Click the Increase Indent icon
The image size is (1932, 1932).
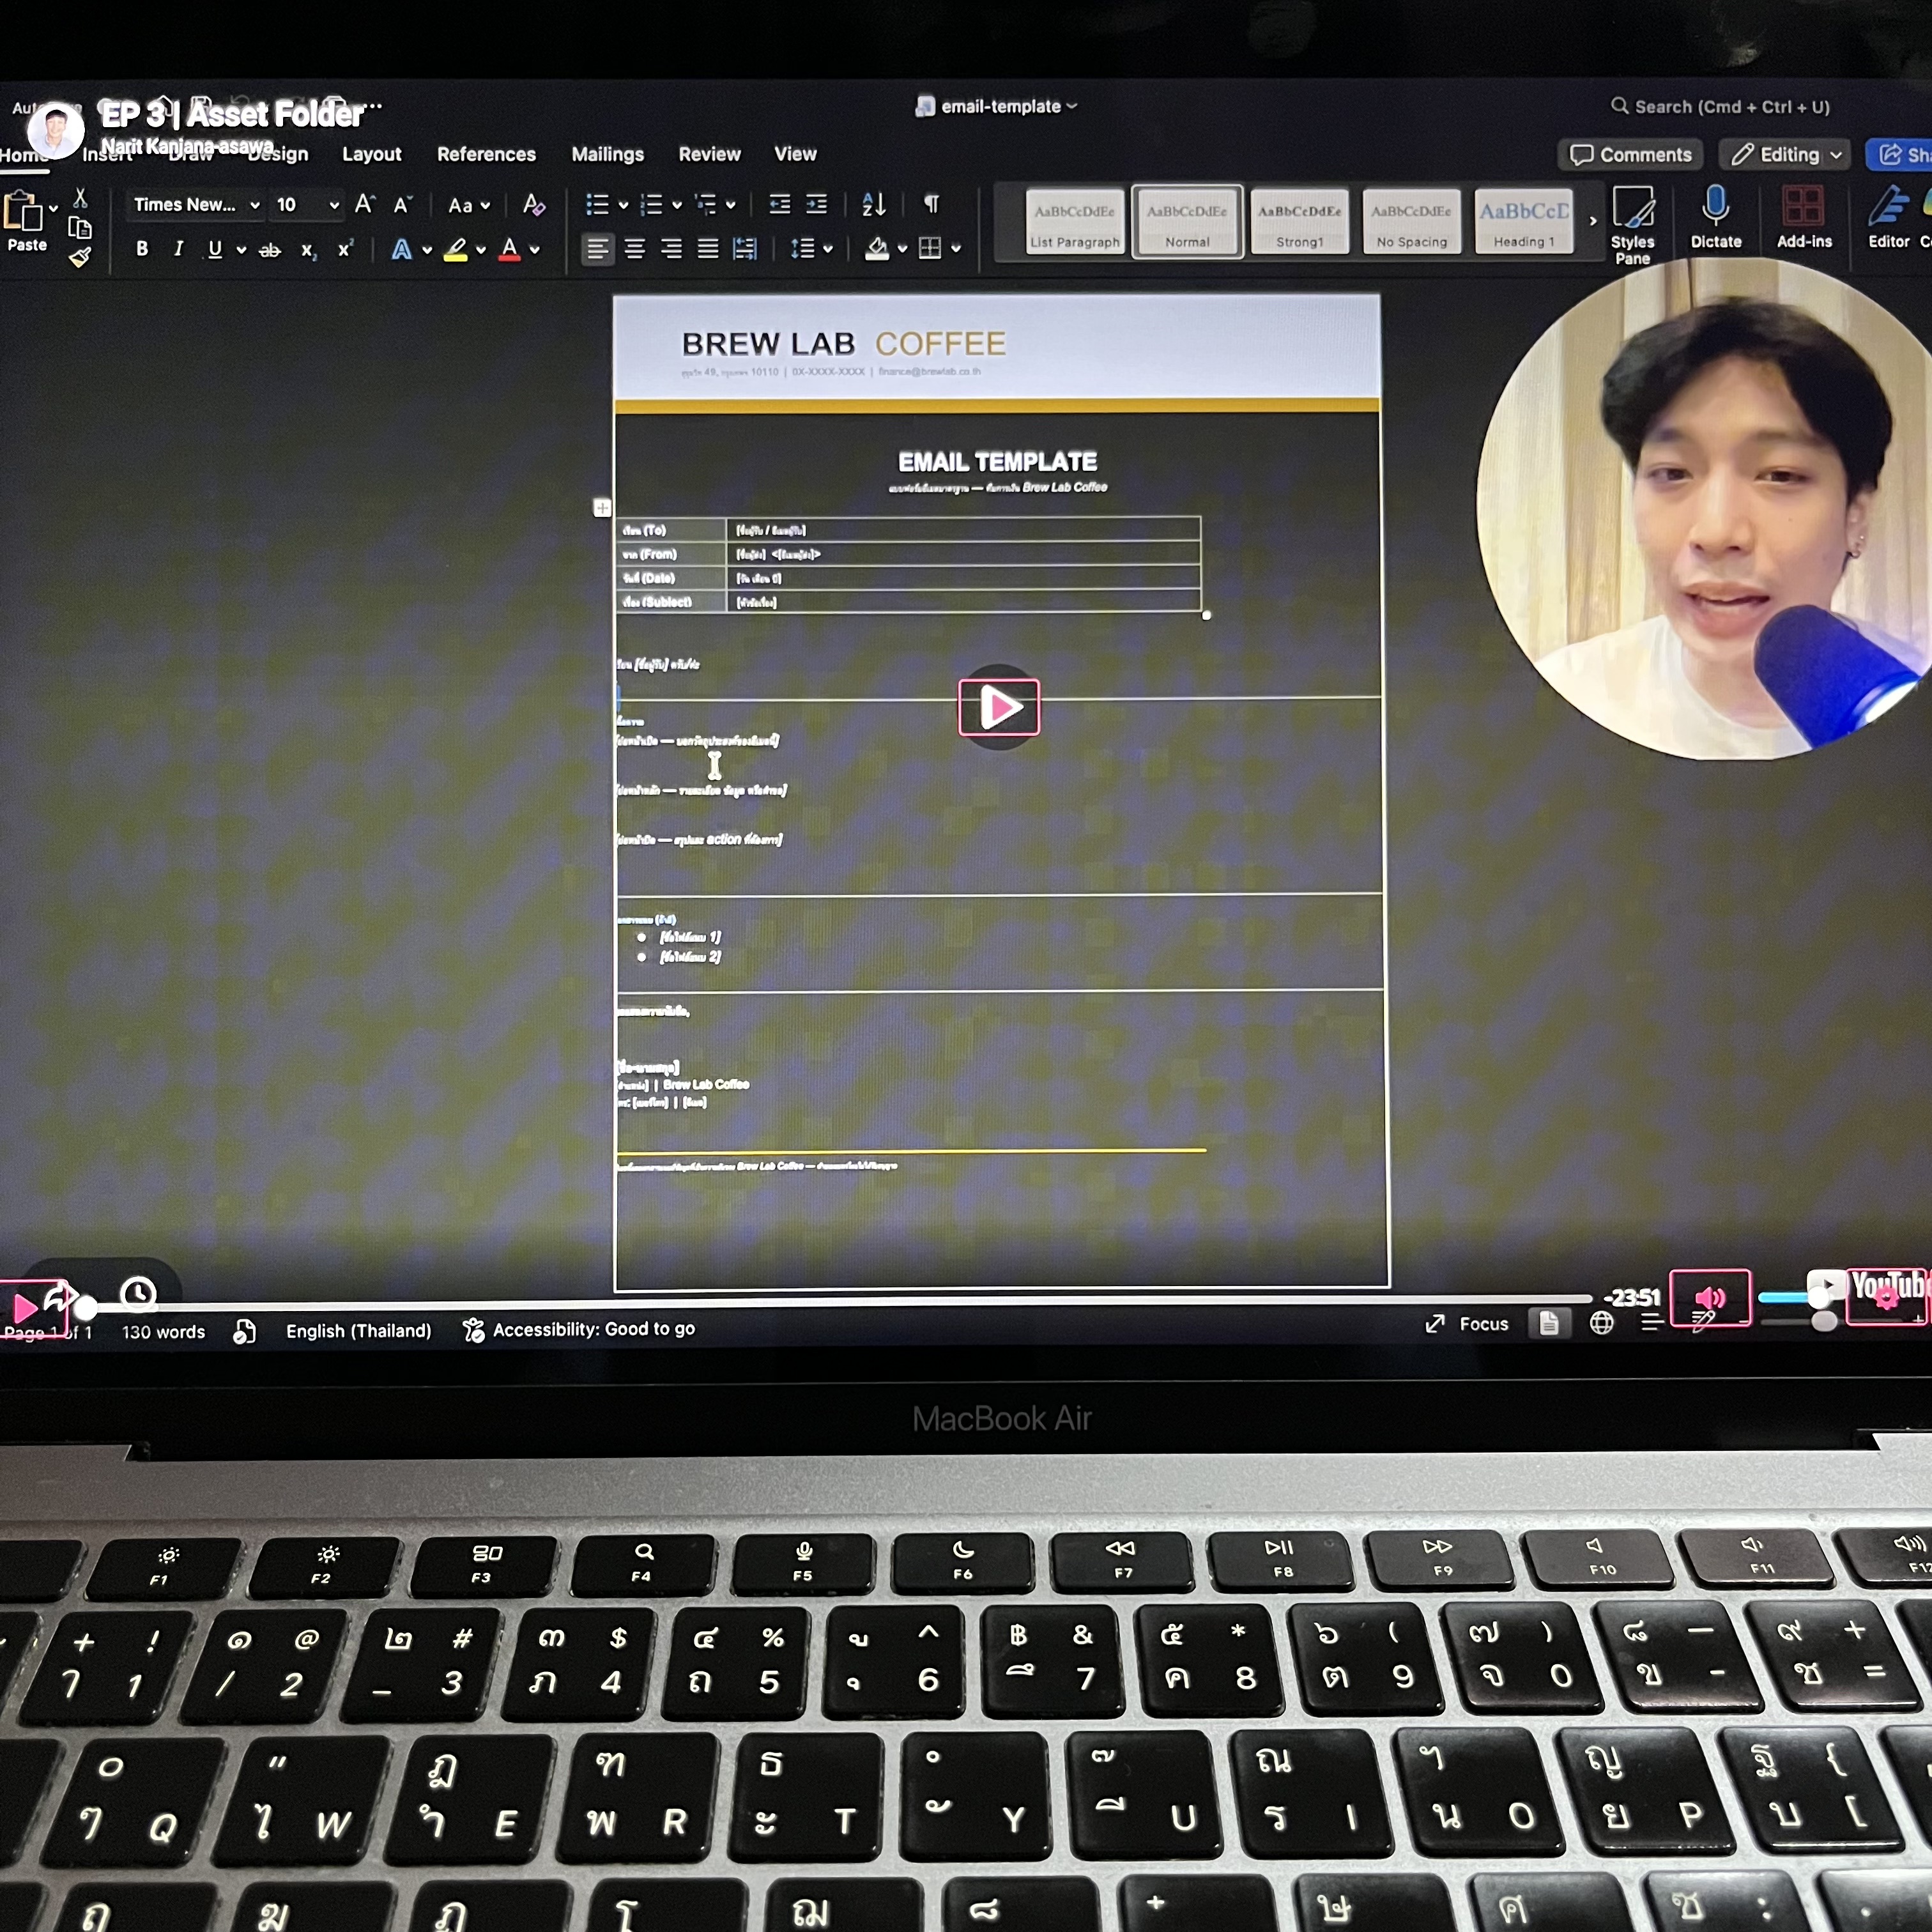[816, 204]
